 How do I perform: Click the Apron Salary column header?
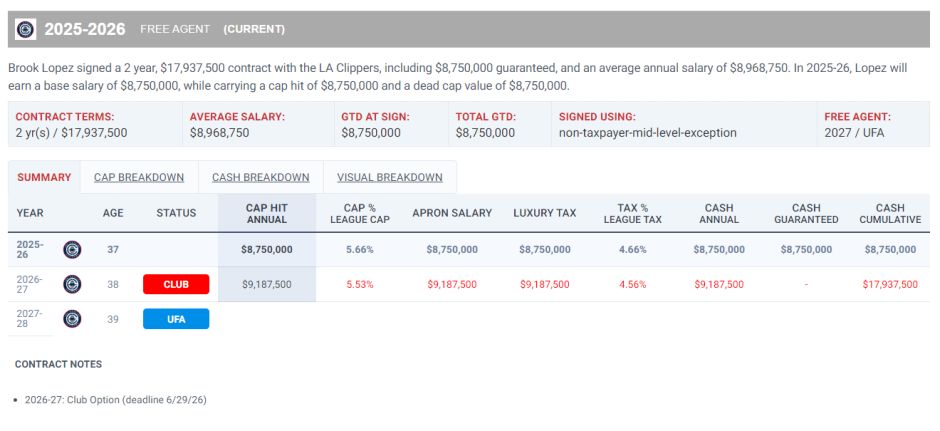[452, 213]
